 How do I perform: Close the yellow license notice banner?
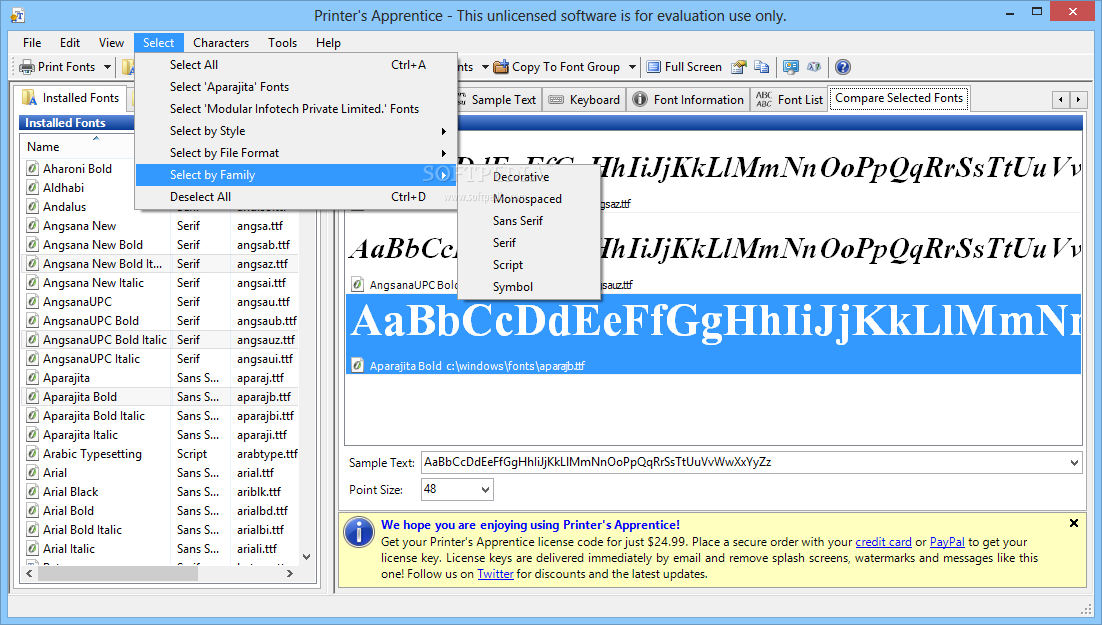(x=1074, y=523)
